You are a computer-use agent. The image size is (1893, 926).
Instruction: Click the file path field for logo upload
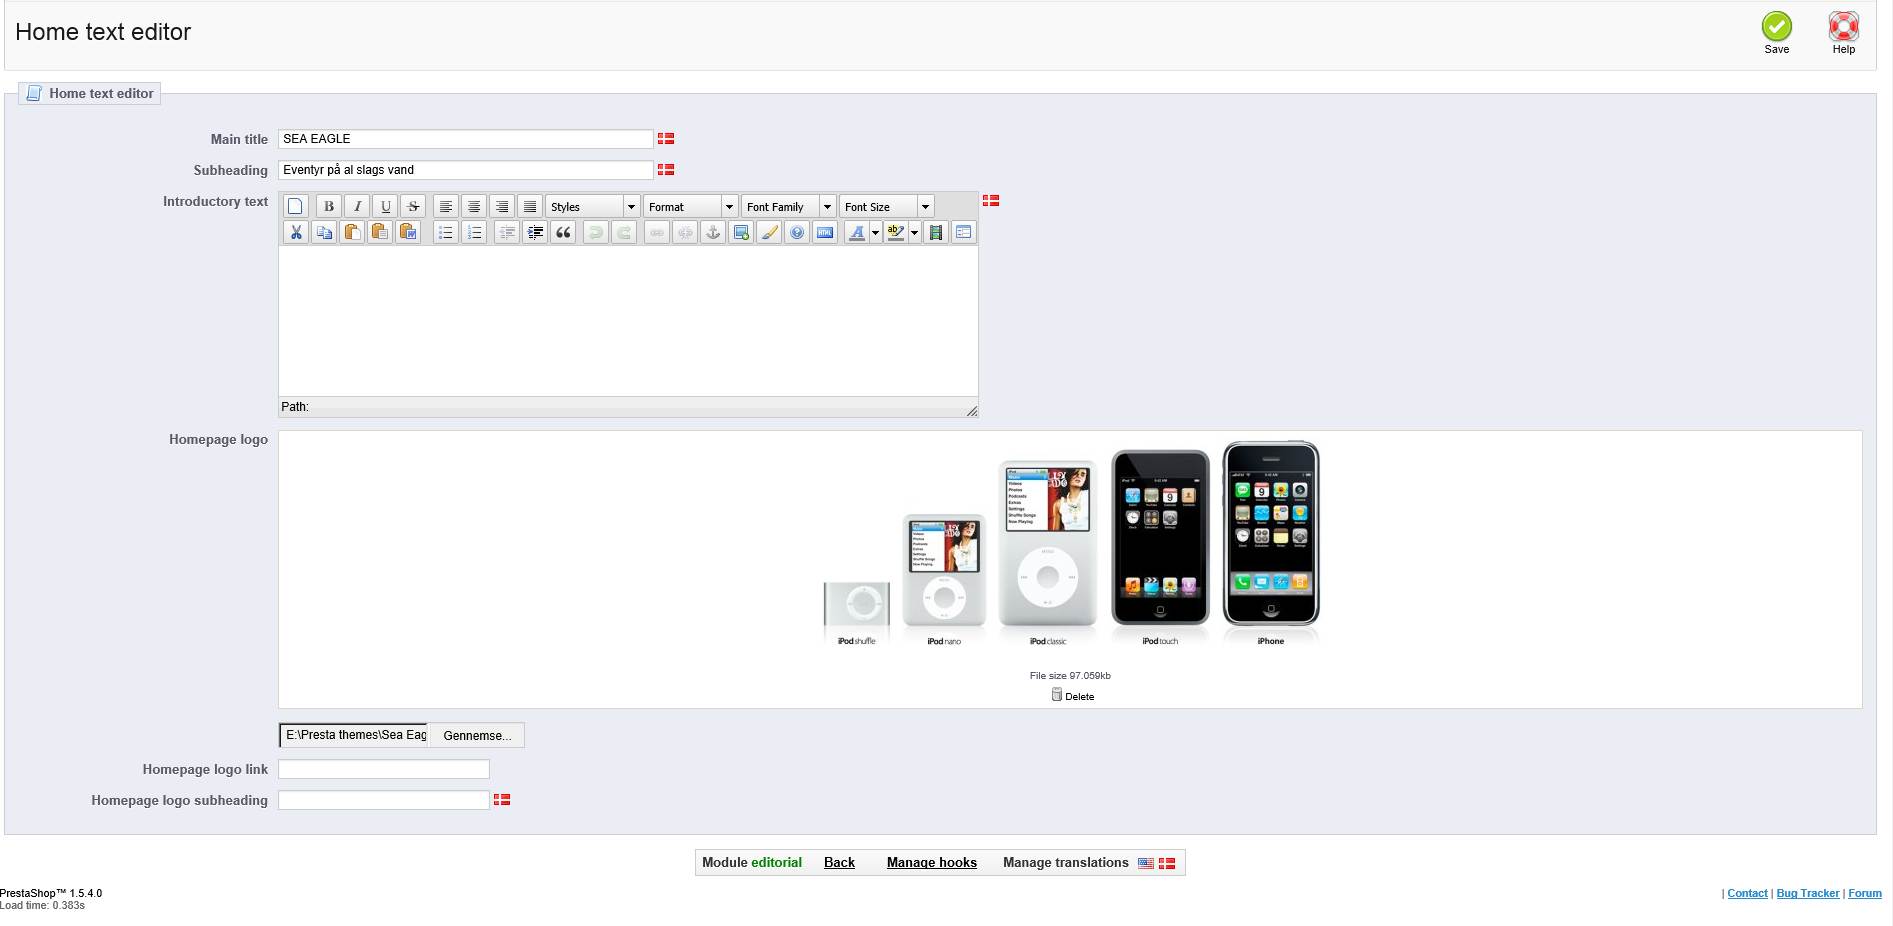click(354, 735)
